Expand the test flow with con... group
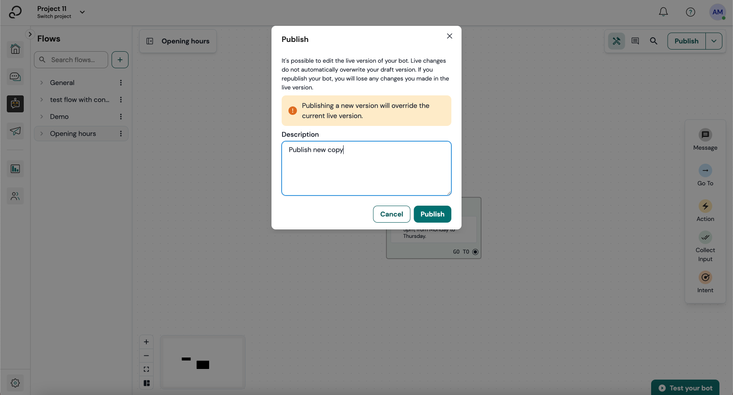 (42, 100)
